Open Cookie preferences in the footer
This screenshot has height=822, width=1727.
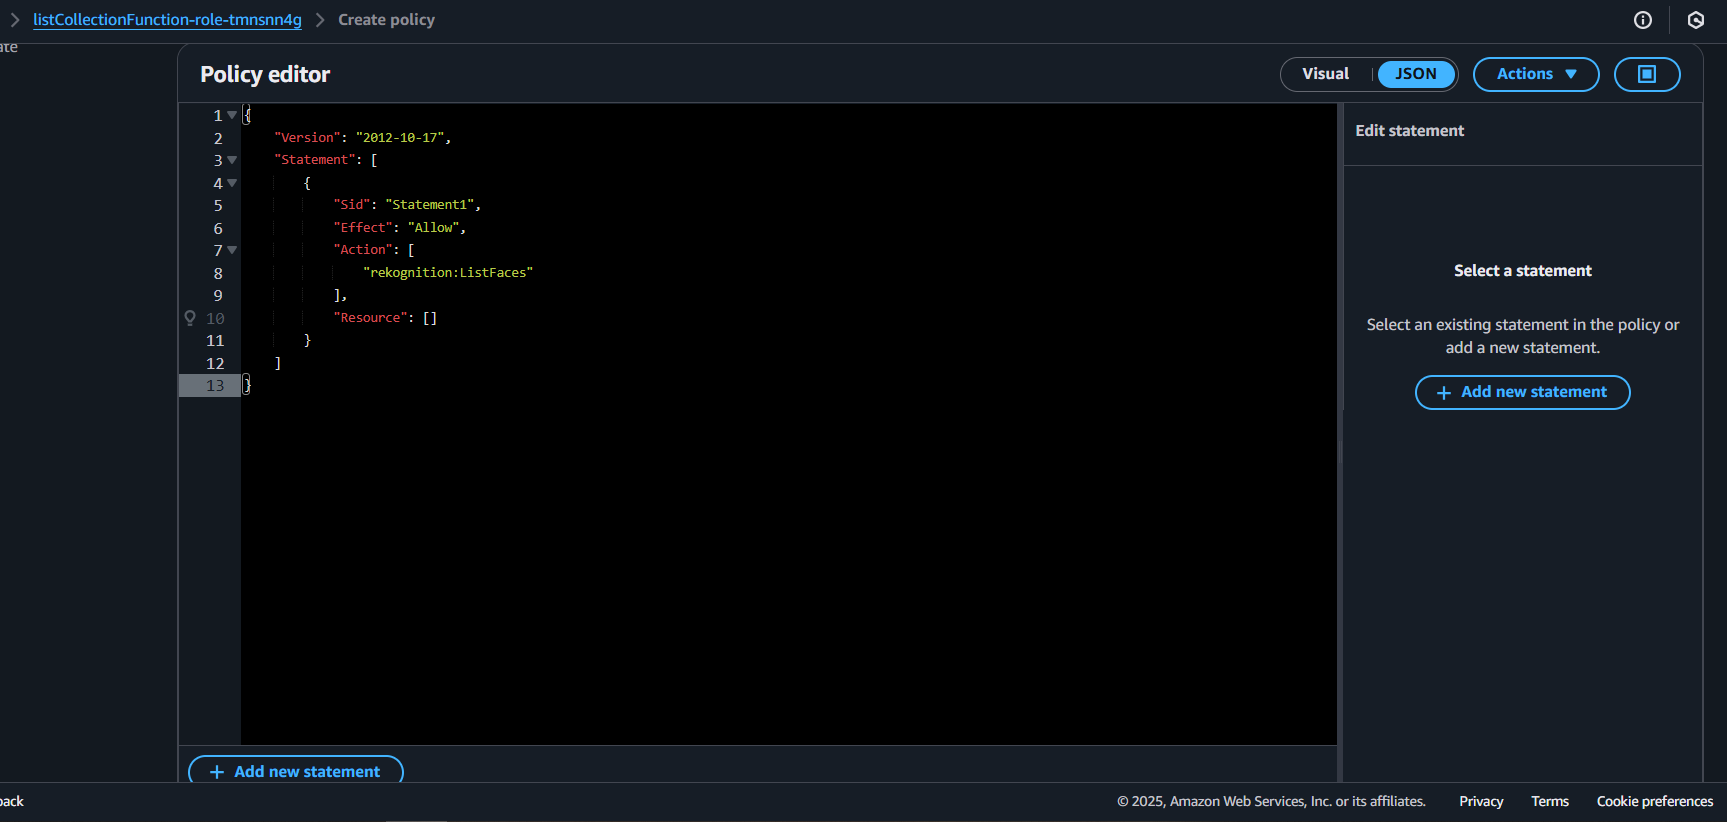click(1655, 801)
